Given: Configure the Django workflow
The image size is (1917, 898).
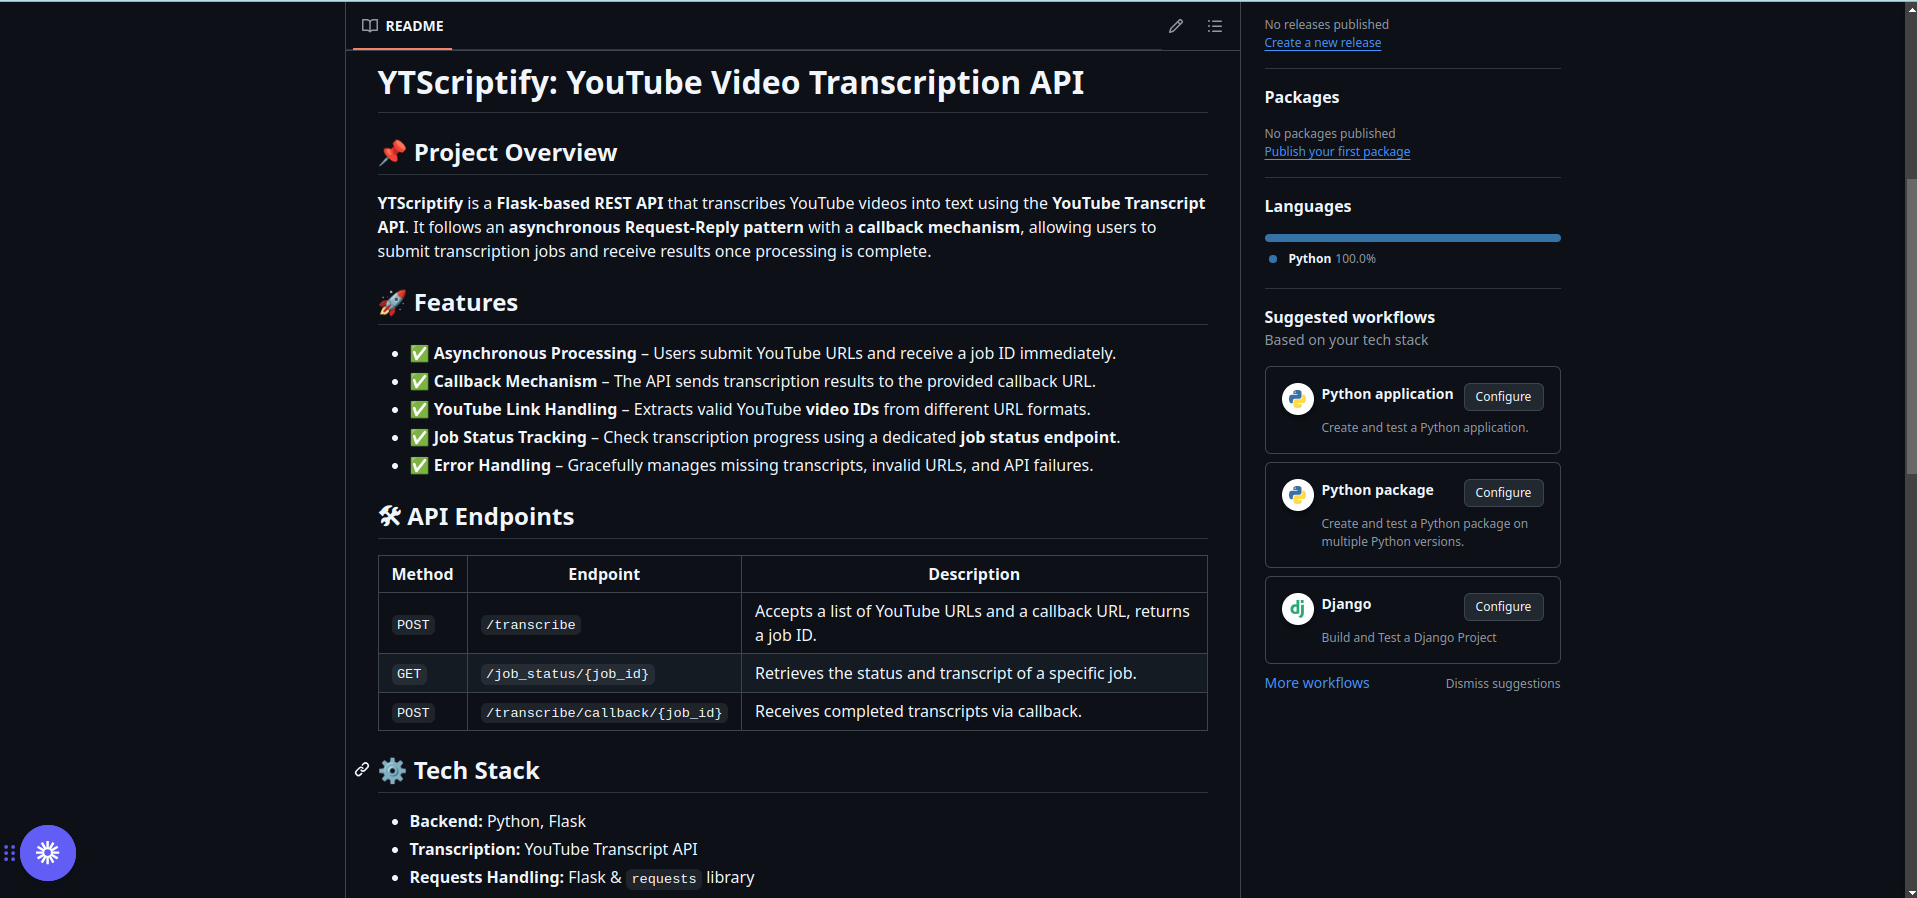Looking at the screenshot, I should click(x=1503, y=607).
